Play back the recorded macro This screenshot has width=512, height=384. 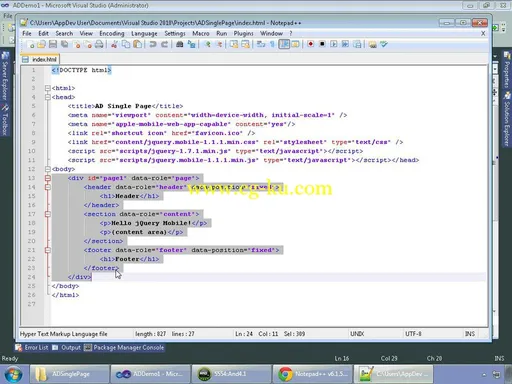(x=334, y=44)
